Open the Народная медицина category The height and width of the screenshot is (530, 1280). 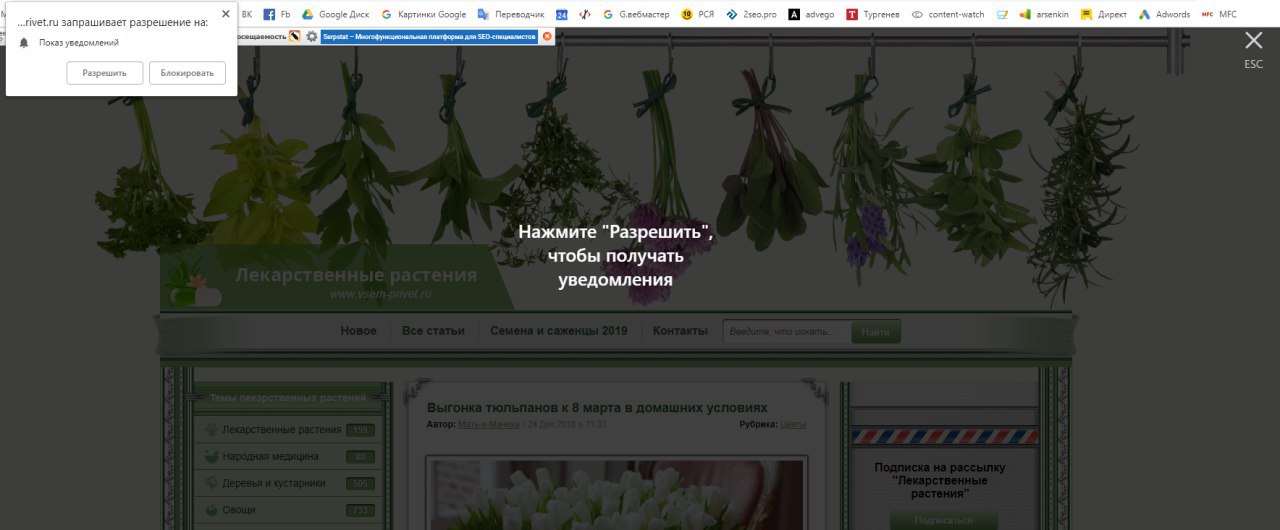[288, 456]
